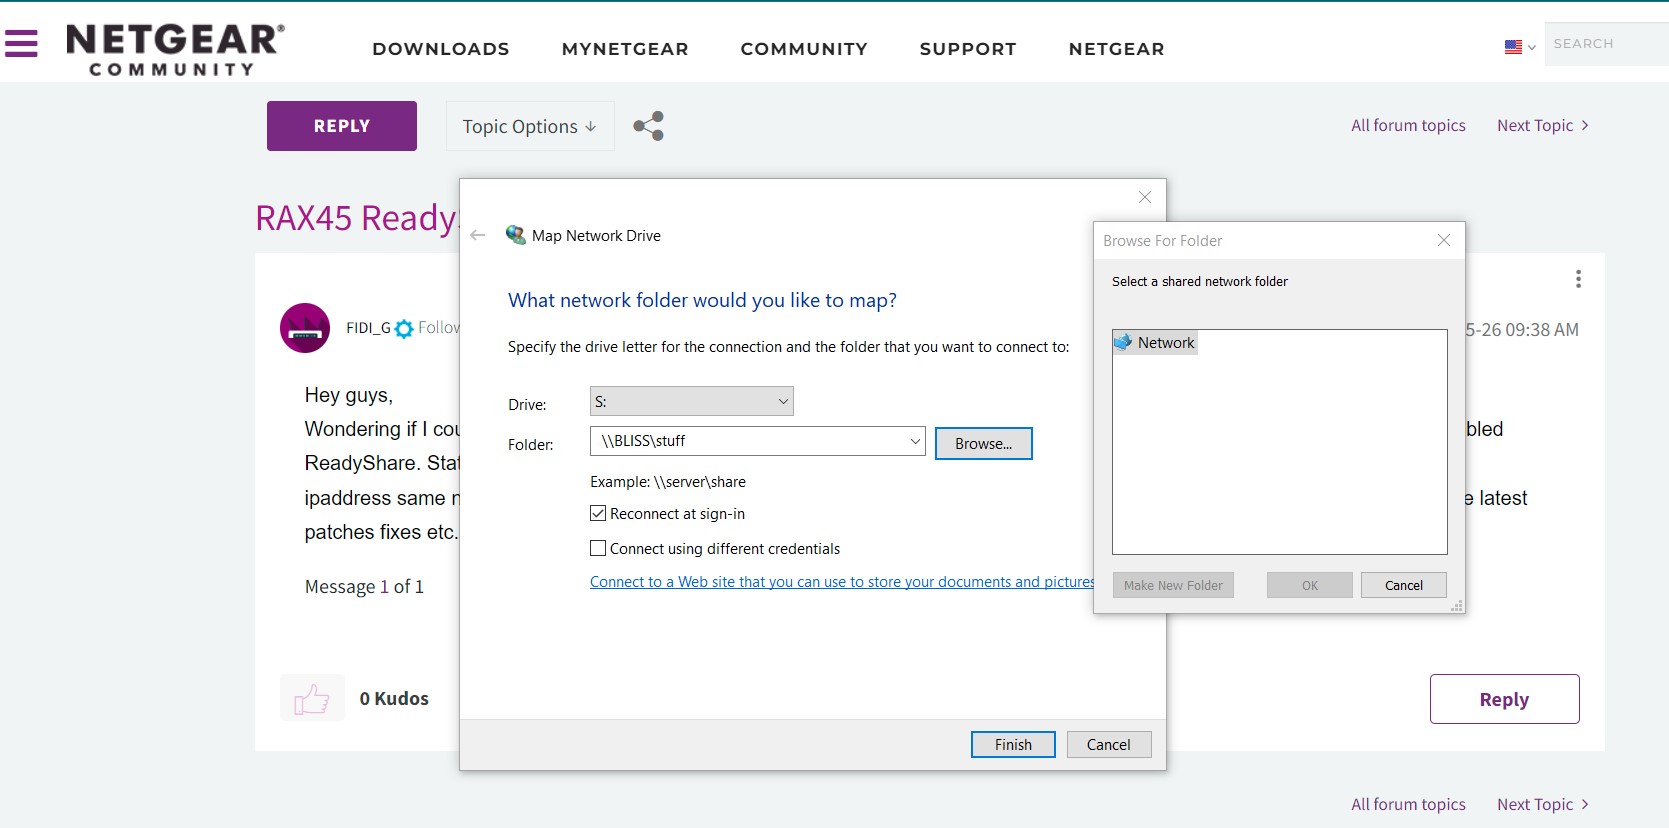1669x828 pixels.
Task: Click the back arrow in Map Network Drive
Action: [478, 236]
